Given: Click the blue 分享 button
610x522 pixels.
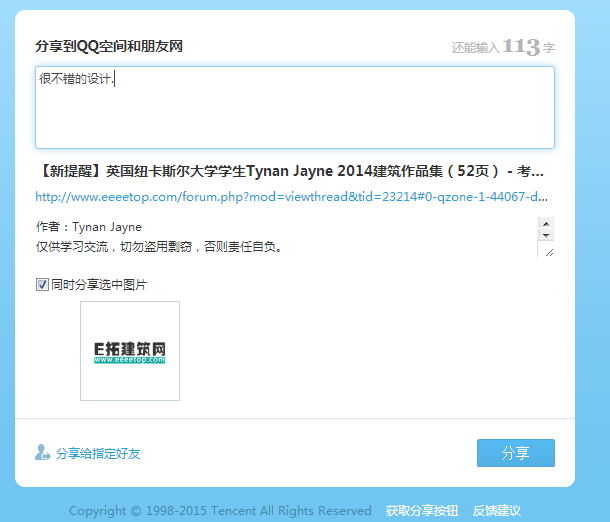Looking at the screenshot, I should (x=516, y=453).
